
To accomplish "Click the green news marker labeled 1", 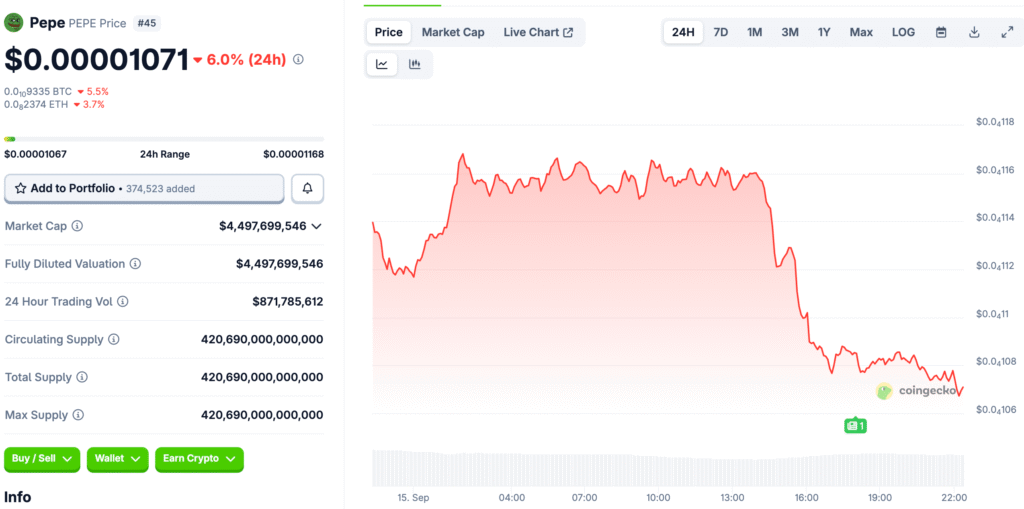I will click(x=856, y=425).
